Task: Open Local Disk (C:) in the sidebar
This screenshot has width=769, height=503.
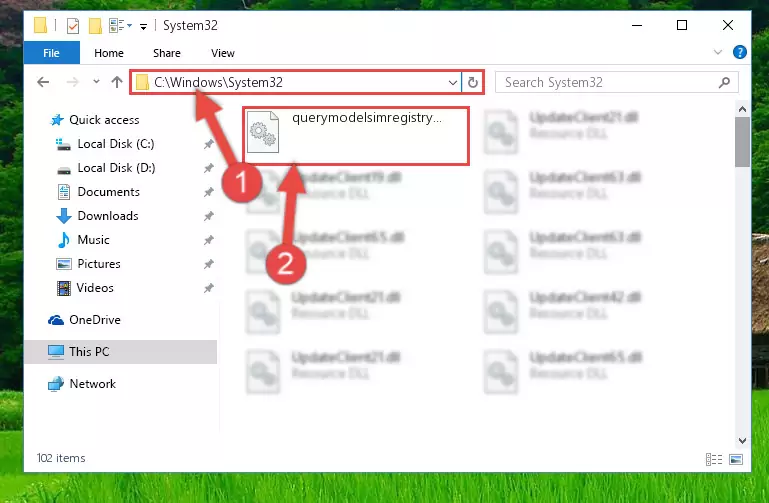Action: click(104, 144)
